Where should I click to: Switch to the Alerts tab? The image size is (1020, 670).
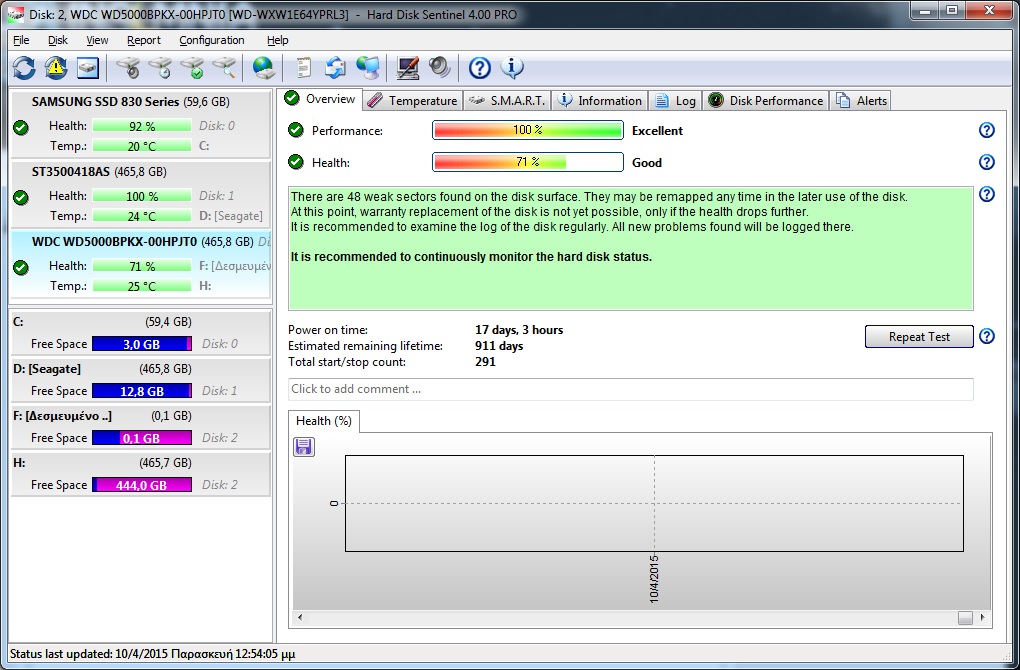[x=861, y=101]
